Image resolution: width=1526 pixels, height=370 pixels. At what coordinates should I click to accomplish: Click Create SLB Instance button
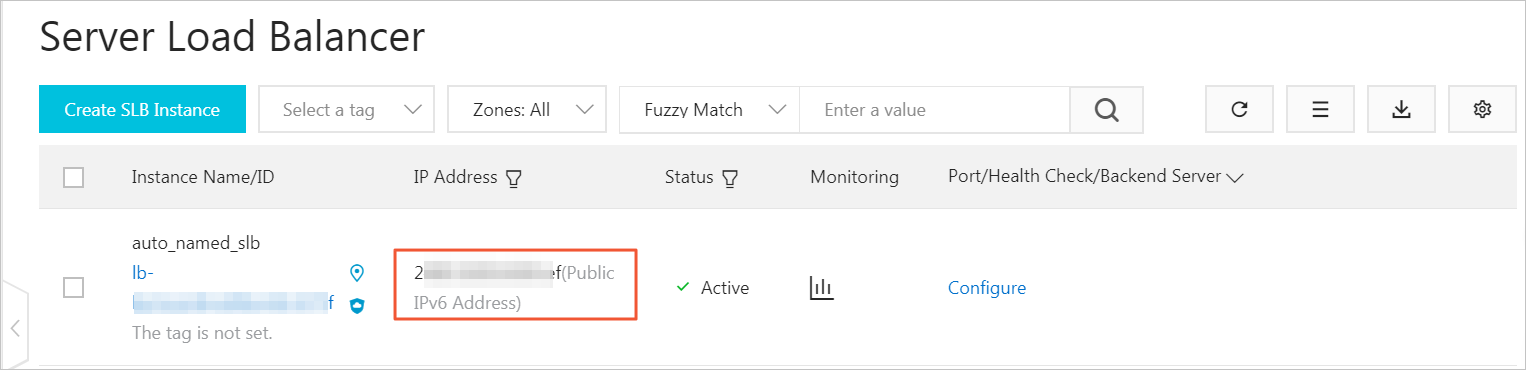pyautogui.click(x=142, y=109)
